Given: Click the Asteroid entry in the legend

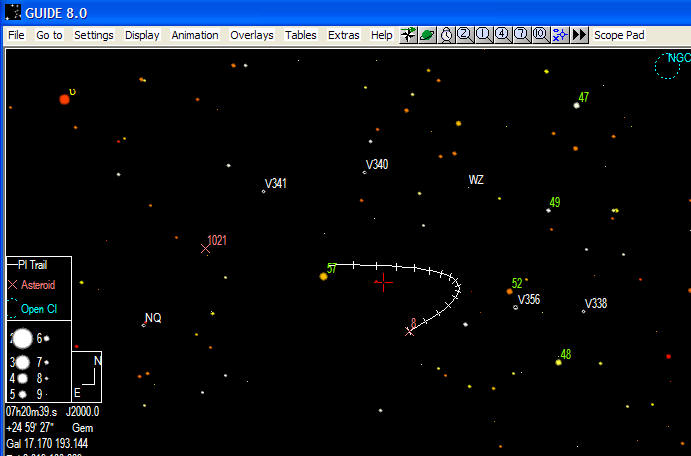Looking at the screenshot, I should [38, 285].
